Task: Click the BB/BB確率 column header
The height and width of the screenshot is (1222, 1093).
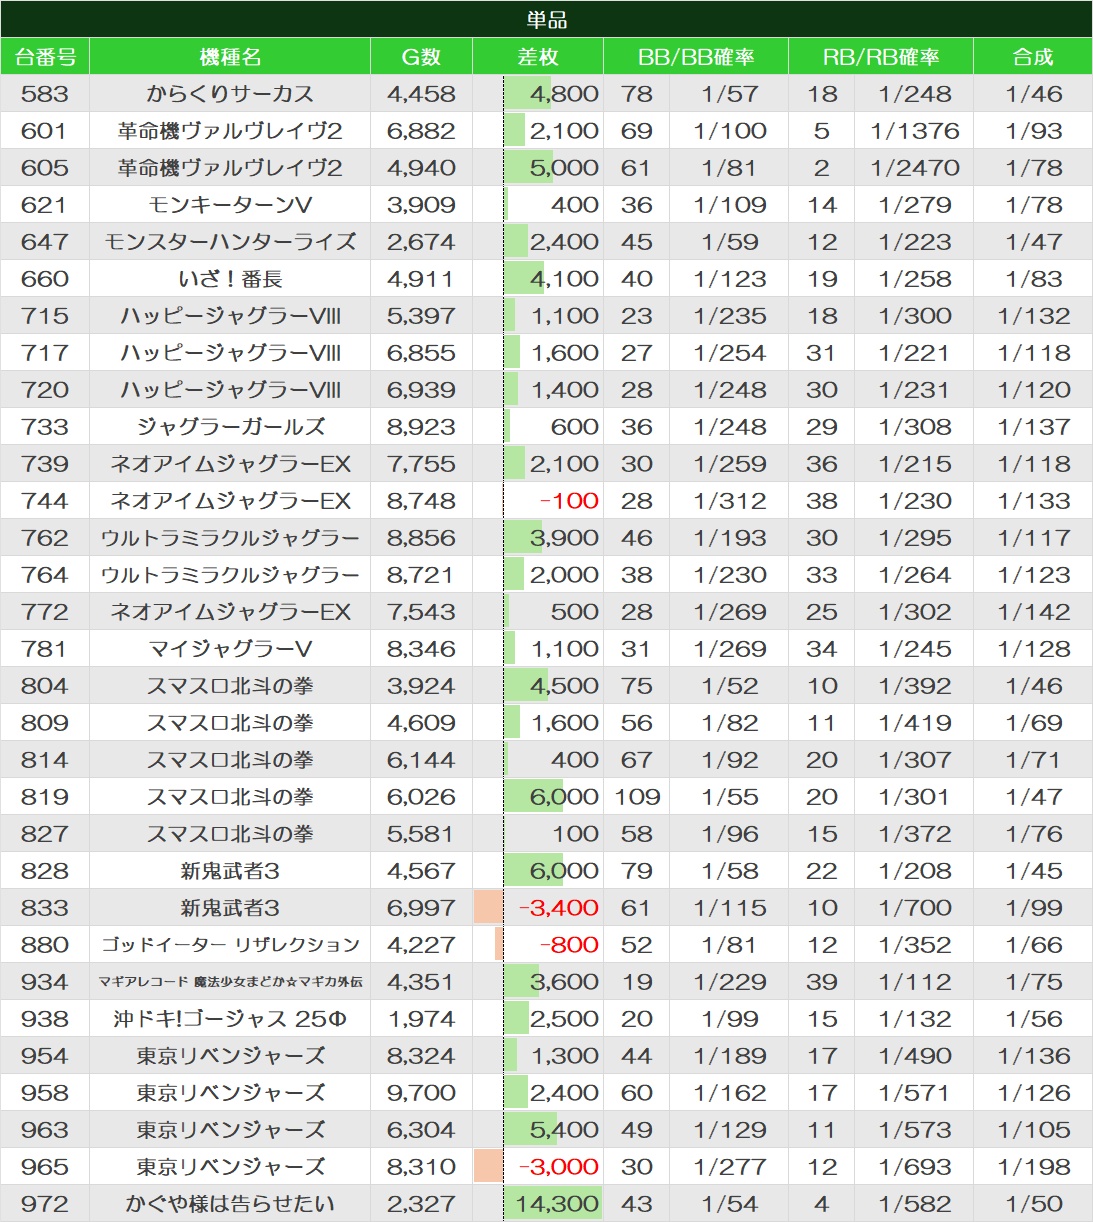Action: 696,57
